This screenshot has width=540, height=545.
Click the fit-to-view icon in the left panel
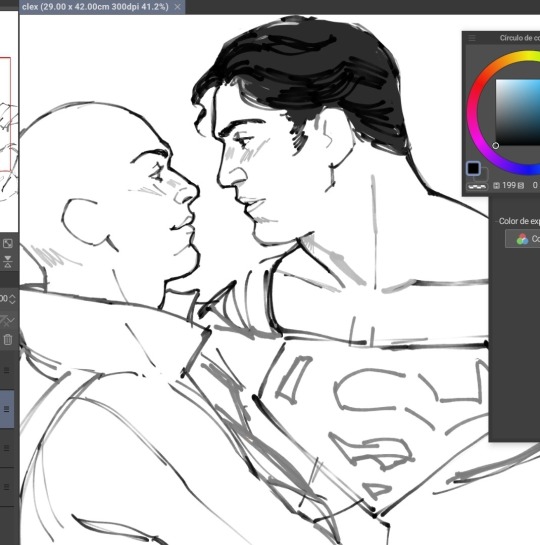pyautogui.click(x=8, y=243)
